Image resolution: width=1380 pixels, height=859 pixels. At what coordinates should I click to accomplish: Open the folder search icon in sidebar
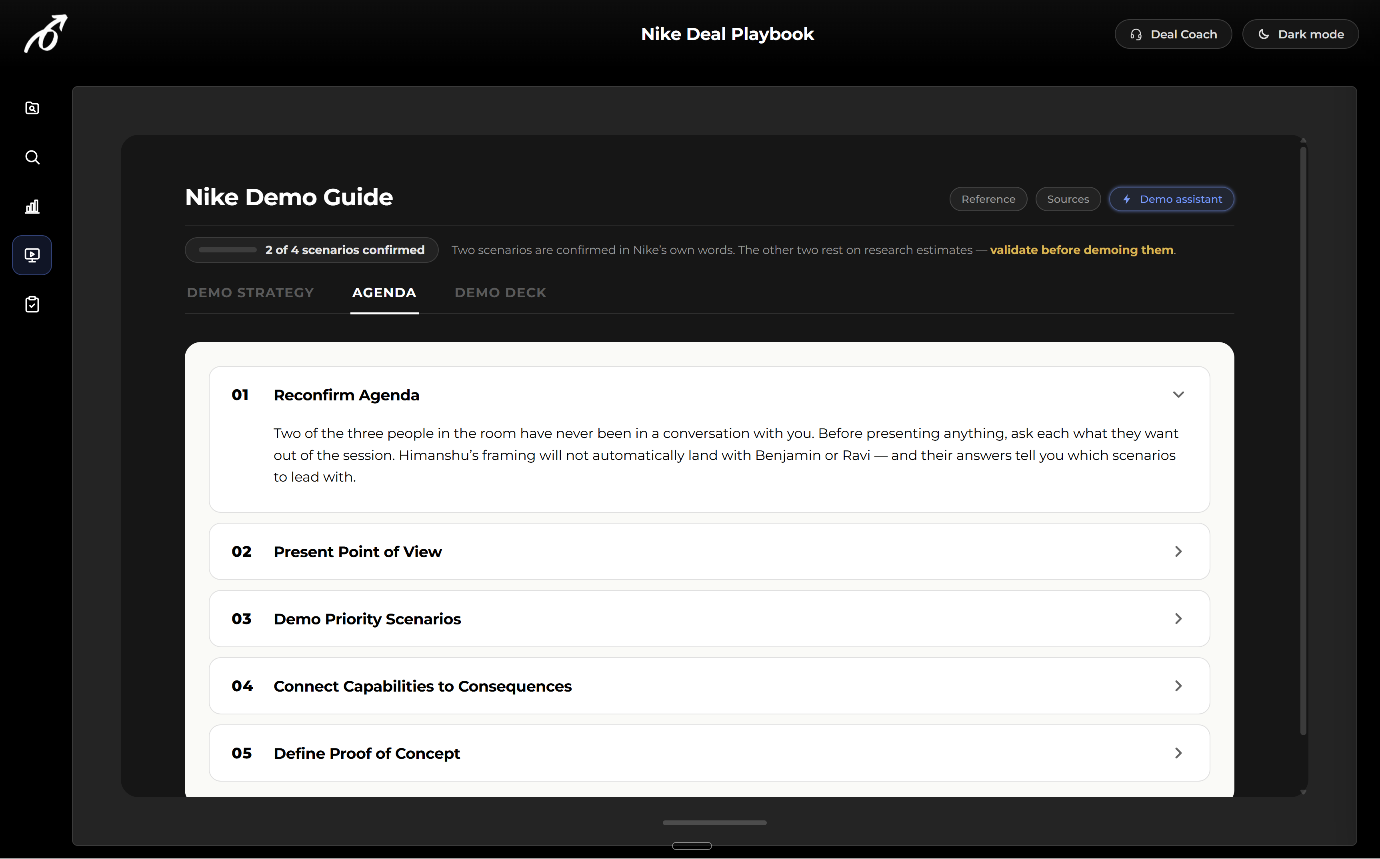[x=32, y=108]
